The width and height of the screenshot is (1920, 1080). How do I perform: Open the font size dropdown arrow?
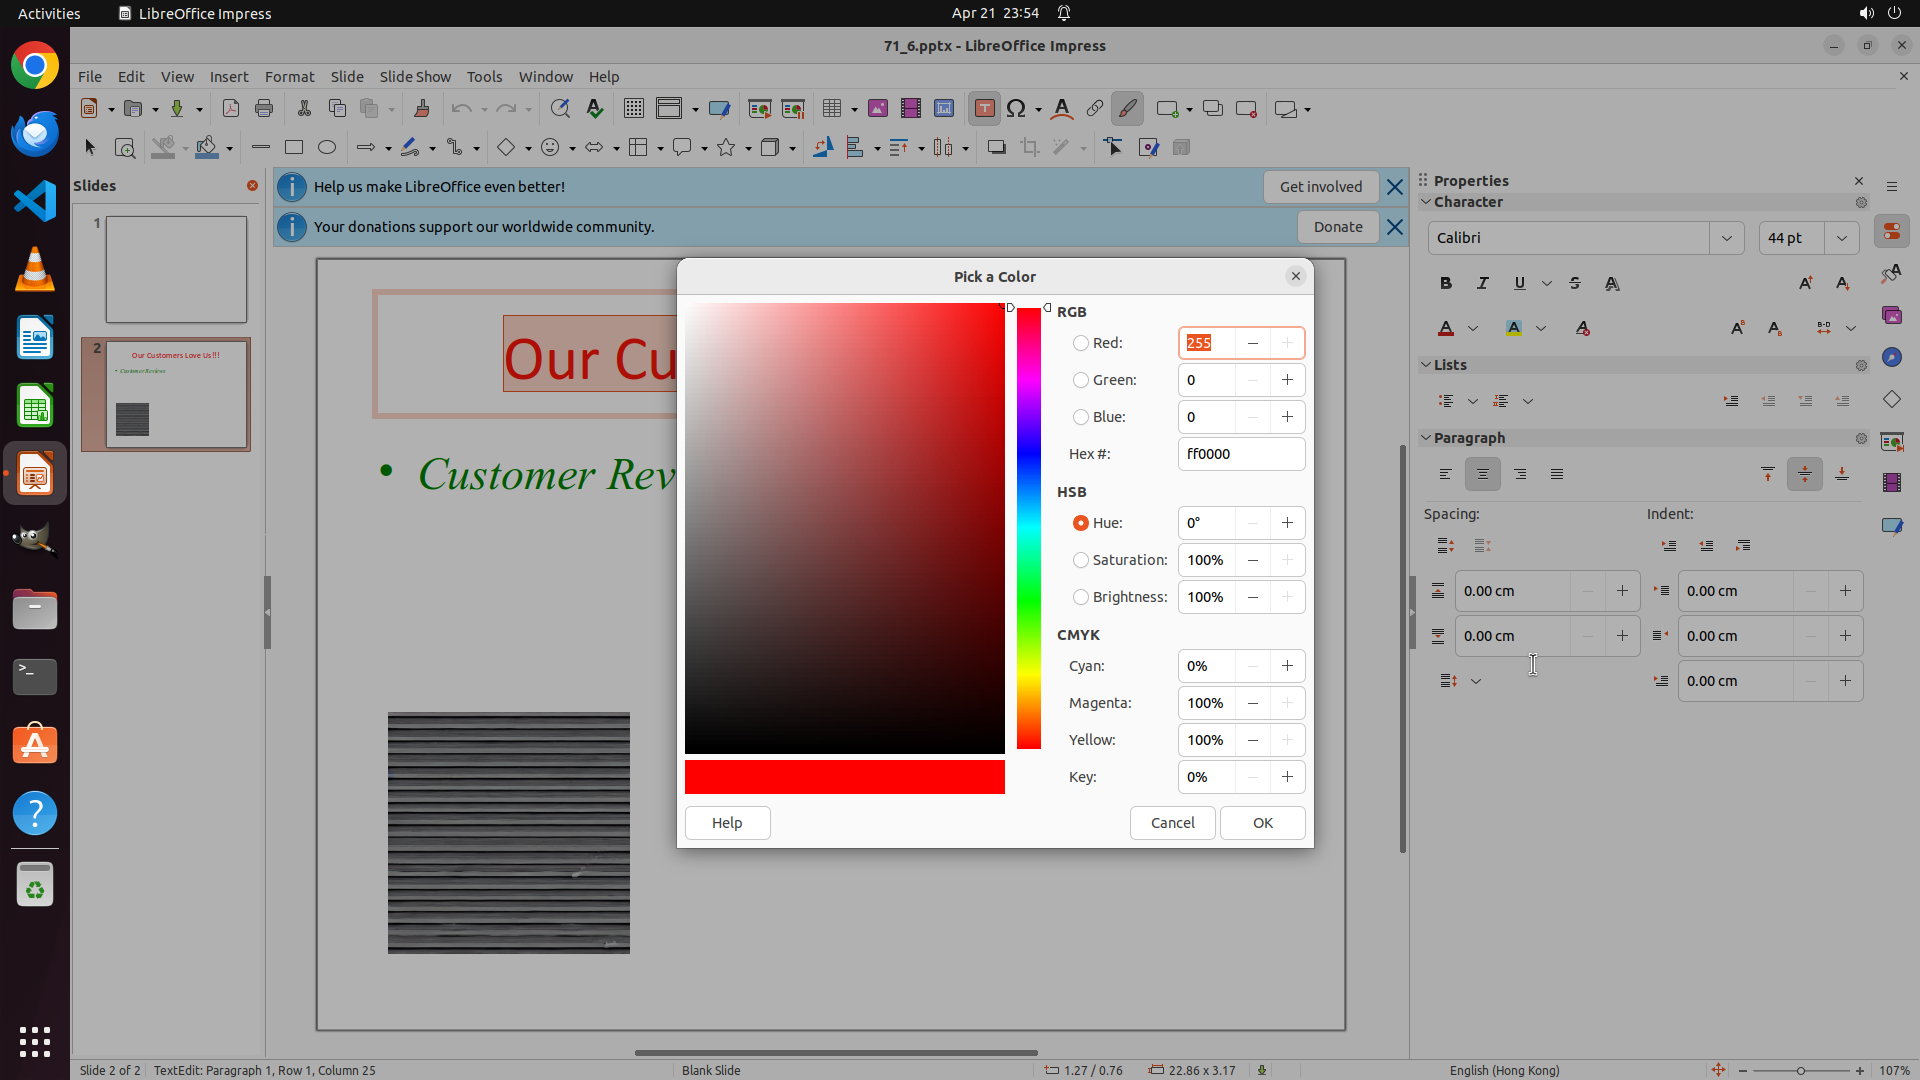[x=1841, y=238]
